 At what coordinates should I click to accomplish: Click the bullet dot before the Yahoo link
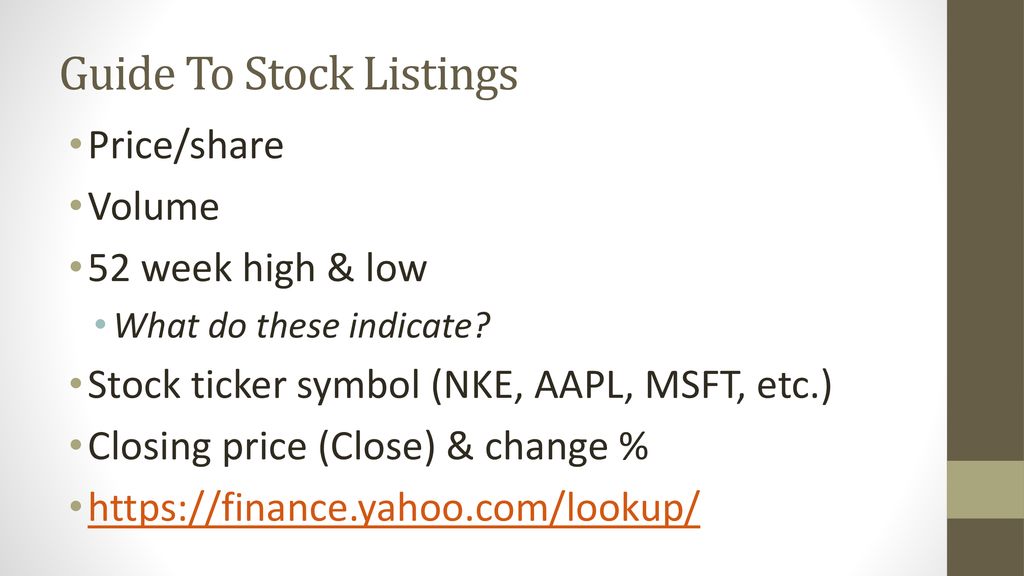point(76,506)
